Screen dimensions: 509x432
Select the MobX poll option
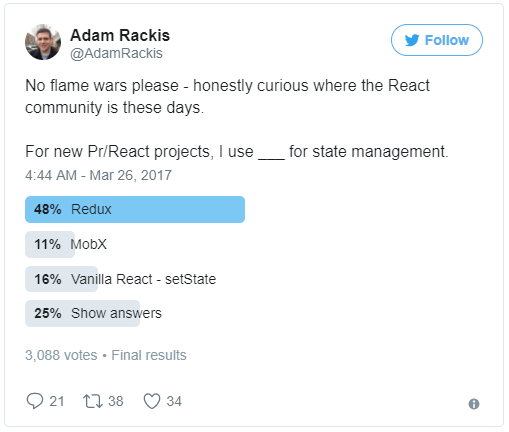tap(66, 244)
